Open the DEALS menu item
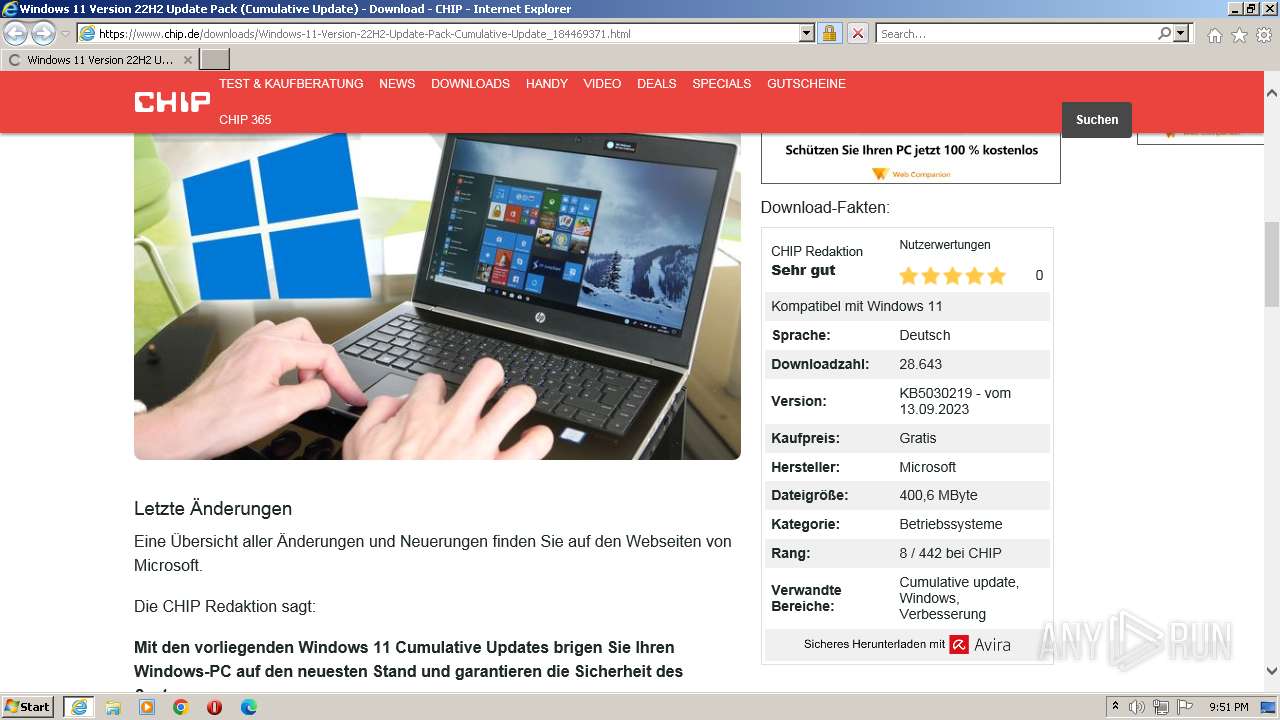1280x720 pixels. (657, 84)
